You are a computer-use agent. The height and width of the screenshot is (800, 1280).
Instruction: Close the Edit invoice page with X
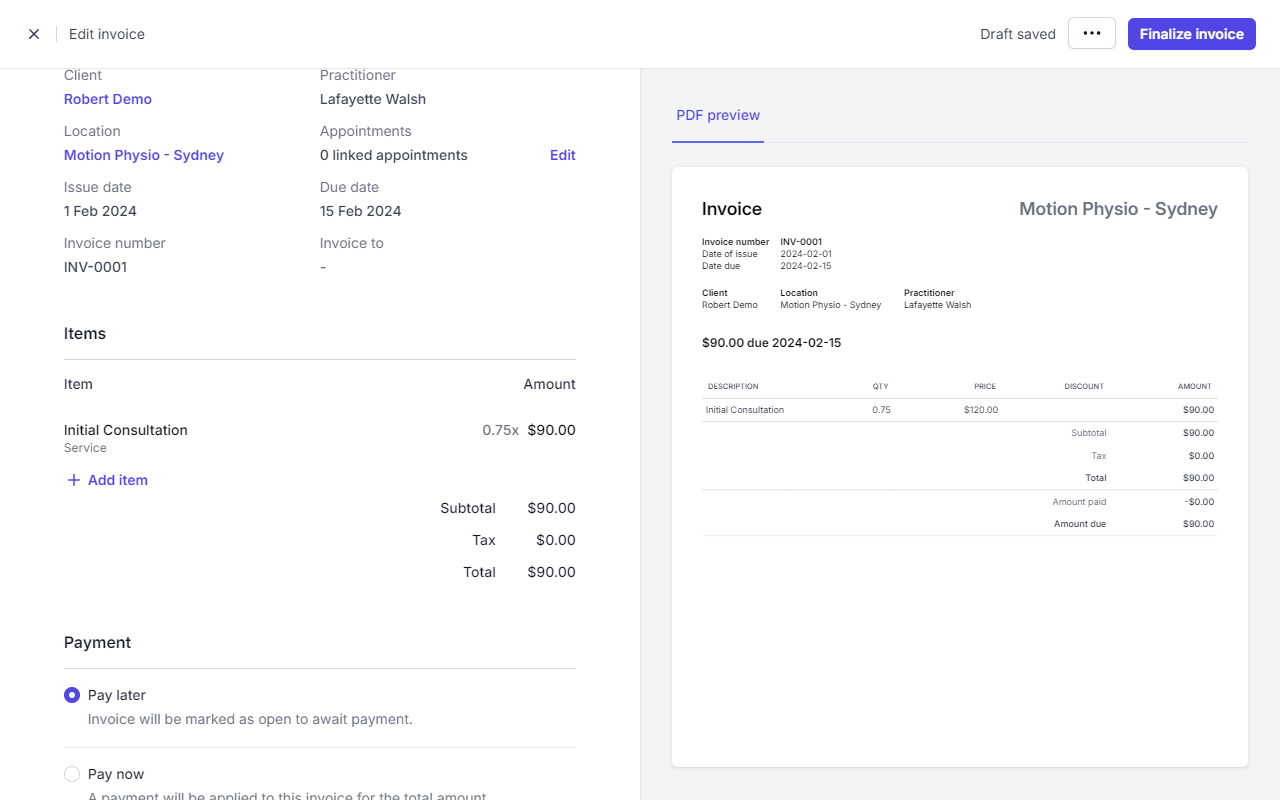pyautogui.click(x=34, y=34)
